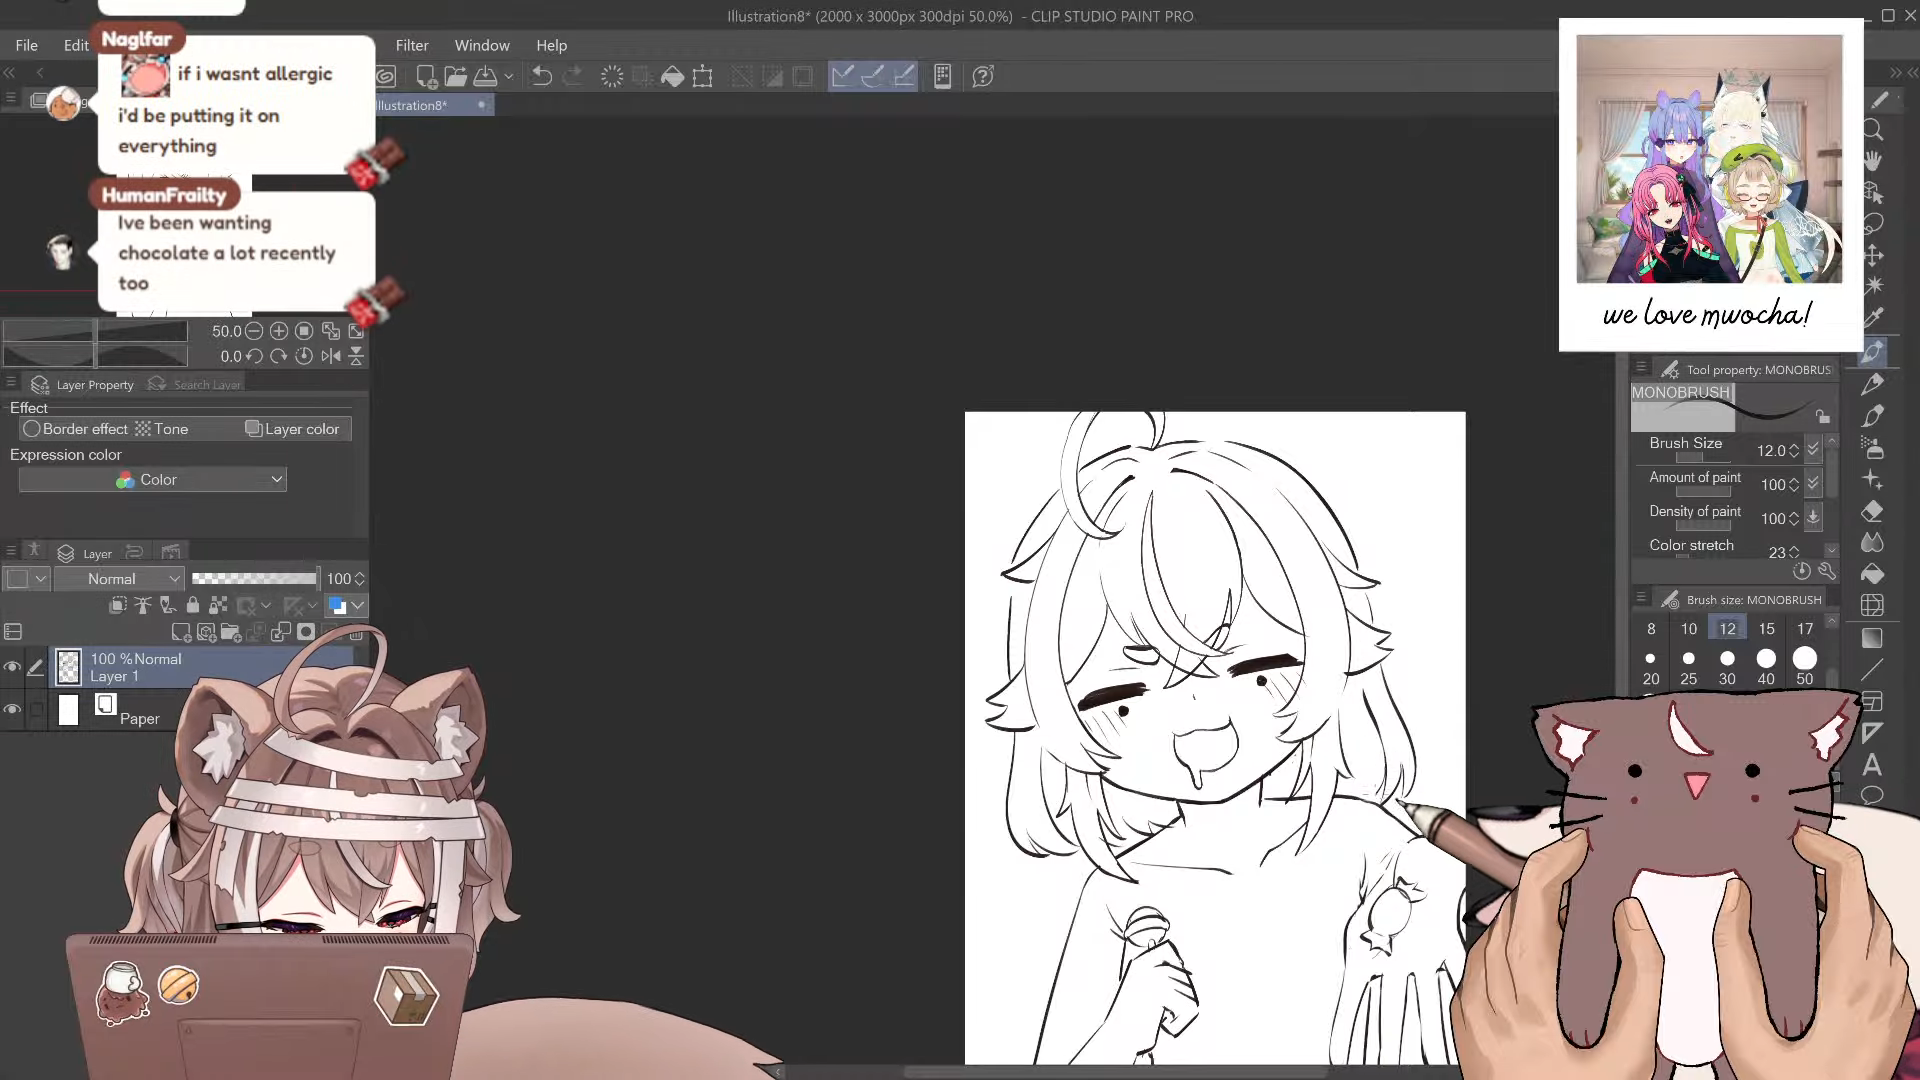
Task: Open Expression color Color dropdown
Action: pos(153,480)
